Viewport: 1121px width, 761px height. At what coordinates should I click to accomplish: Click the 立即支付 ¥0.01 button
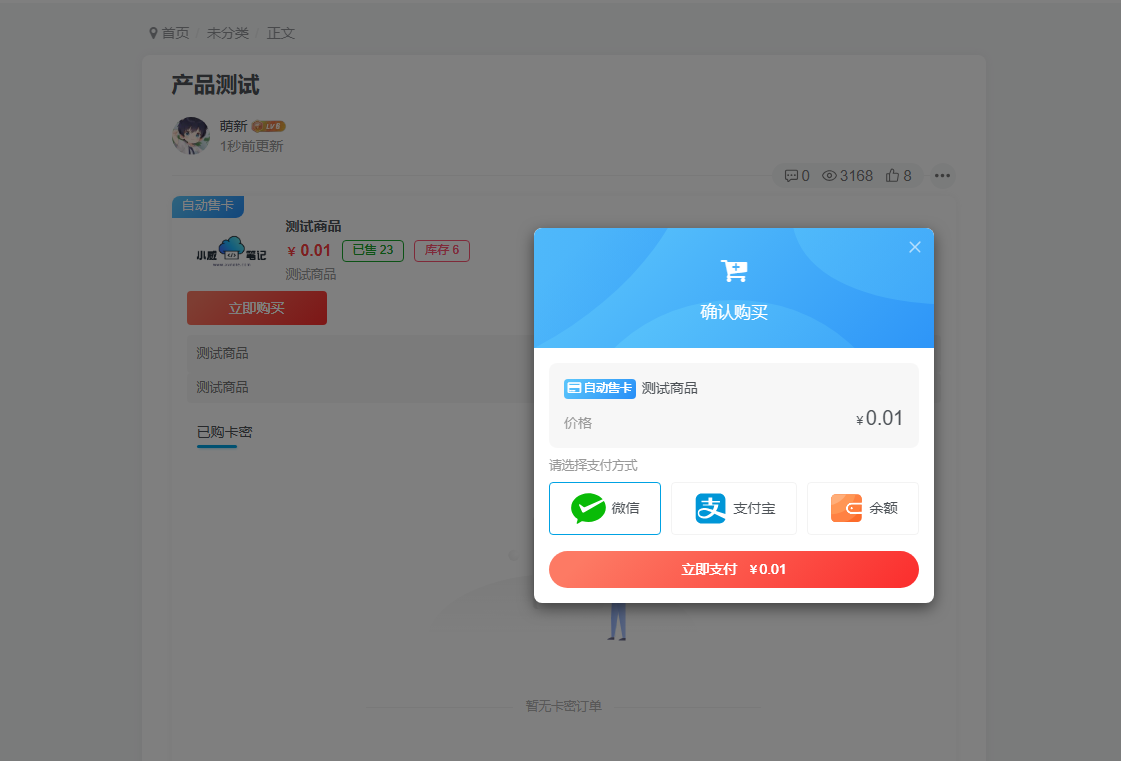click(733, 569)
